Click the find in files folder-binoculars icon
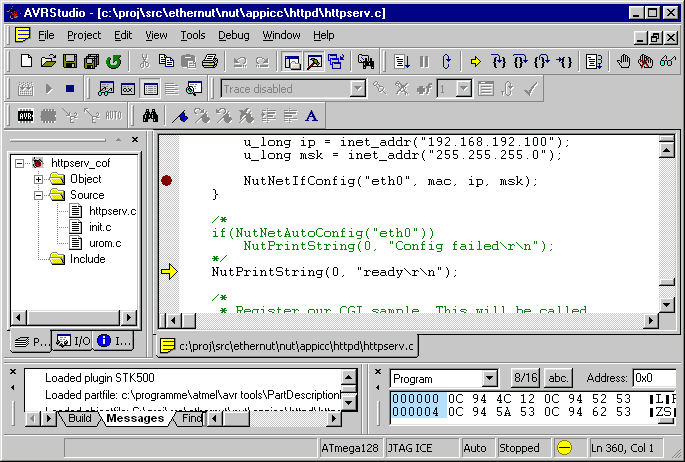 [366, 62]
